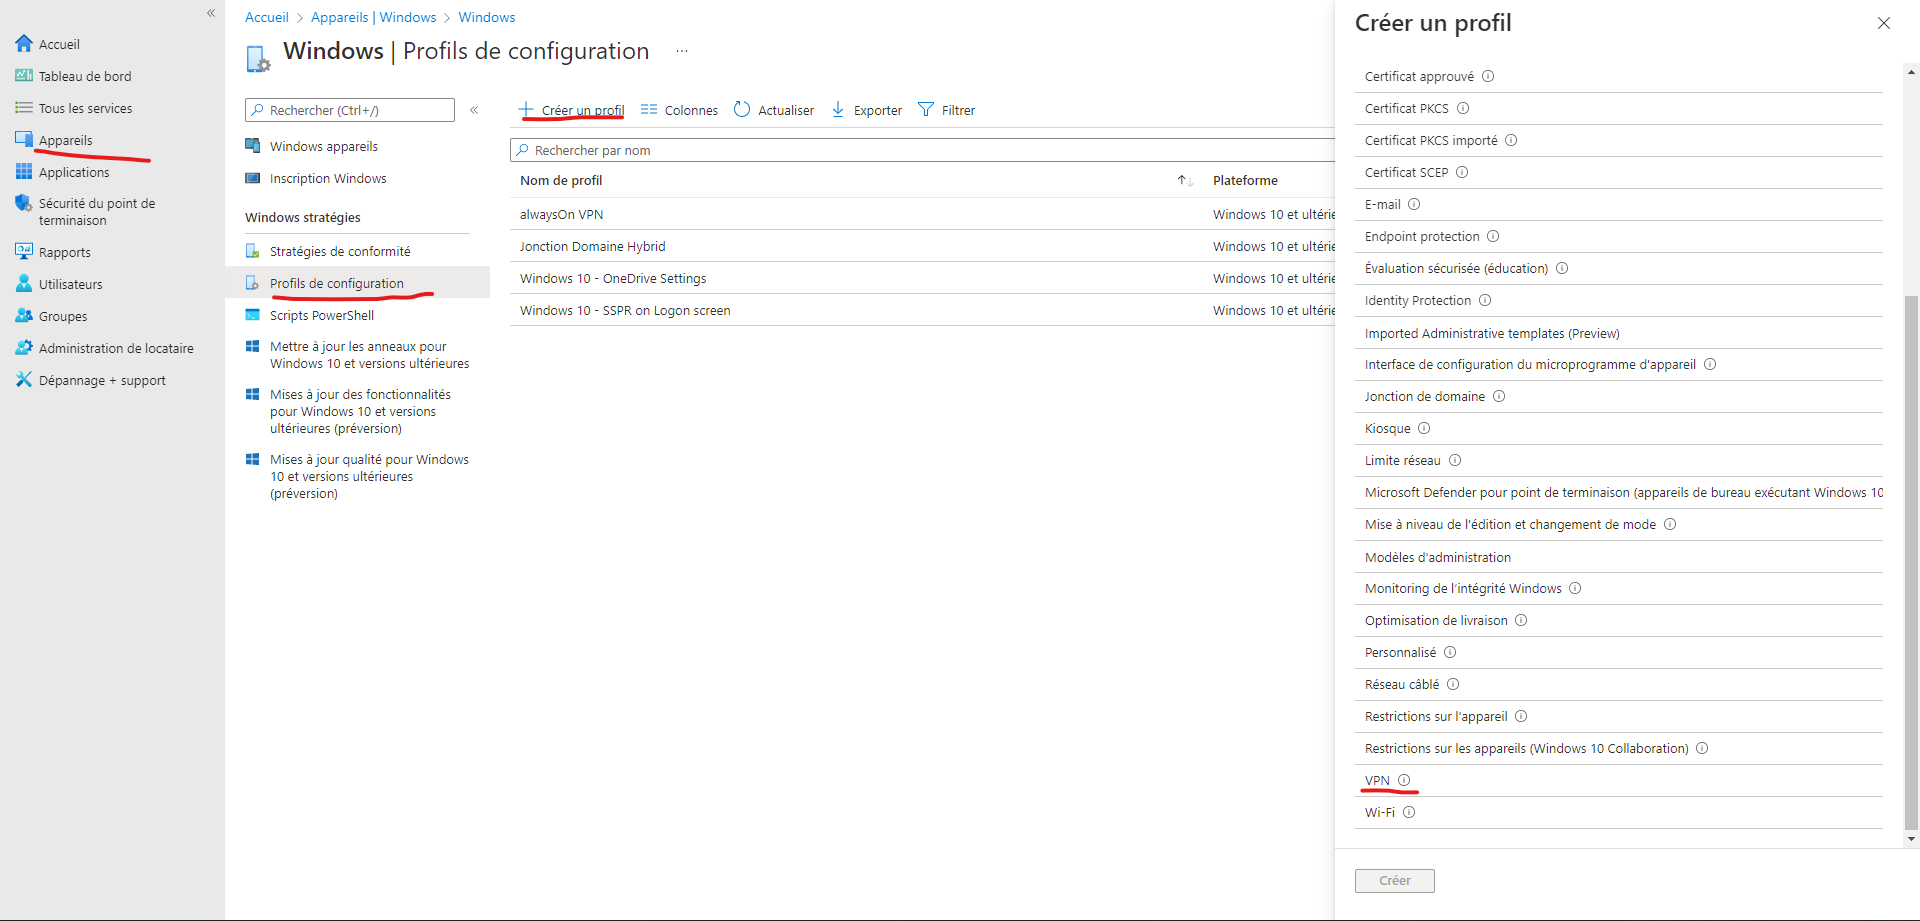
Task: Show info tooltip next to VPN profile type
Action: (1404, 781)
